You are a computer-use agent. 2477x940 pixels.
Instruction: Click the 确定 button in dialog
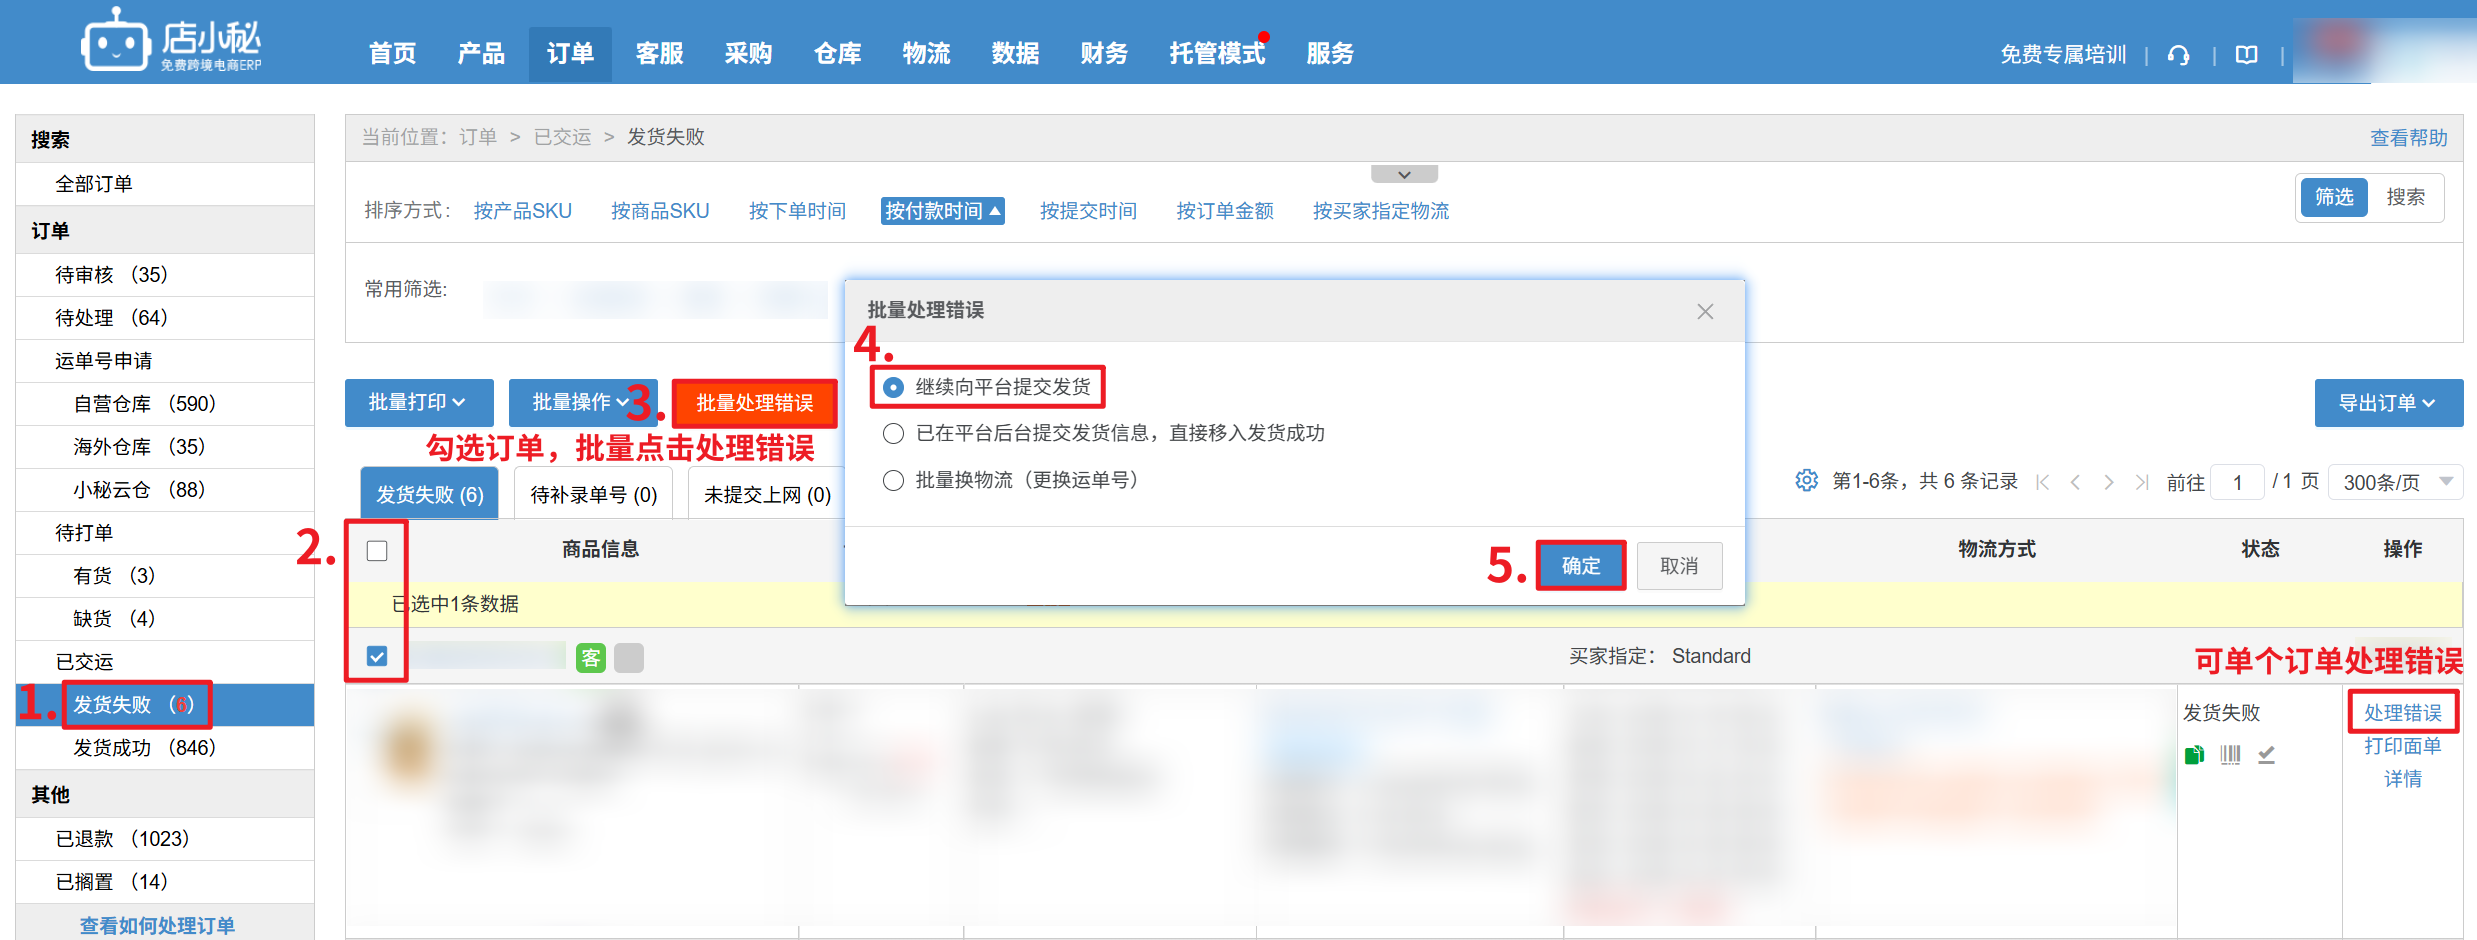1580,566
